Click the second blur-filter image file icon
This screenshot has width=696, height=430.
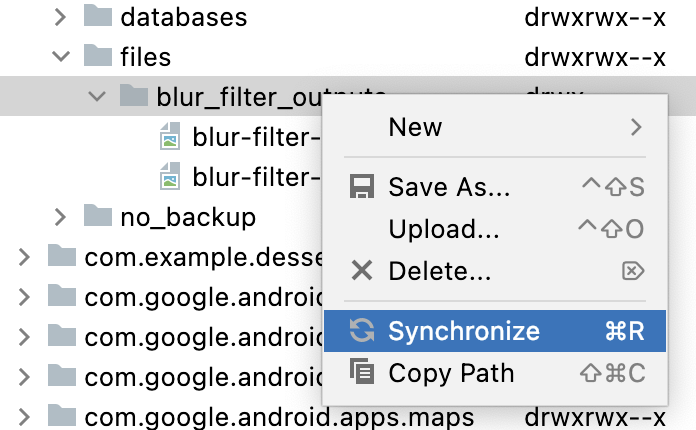(x=172, y=177)
